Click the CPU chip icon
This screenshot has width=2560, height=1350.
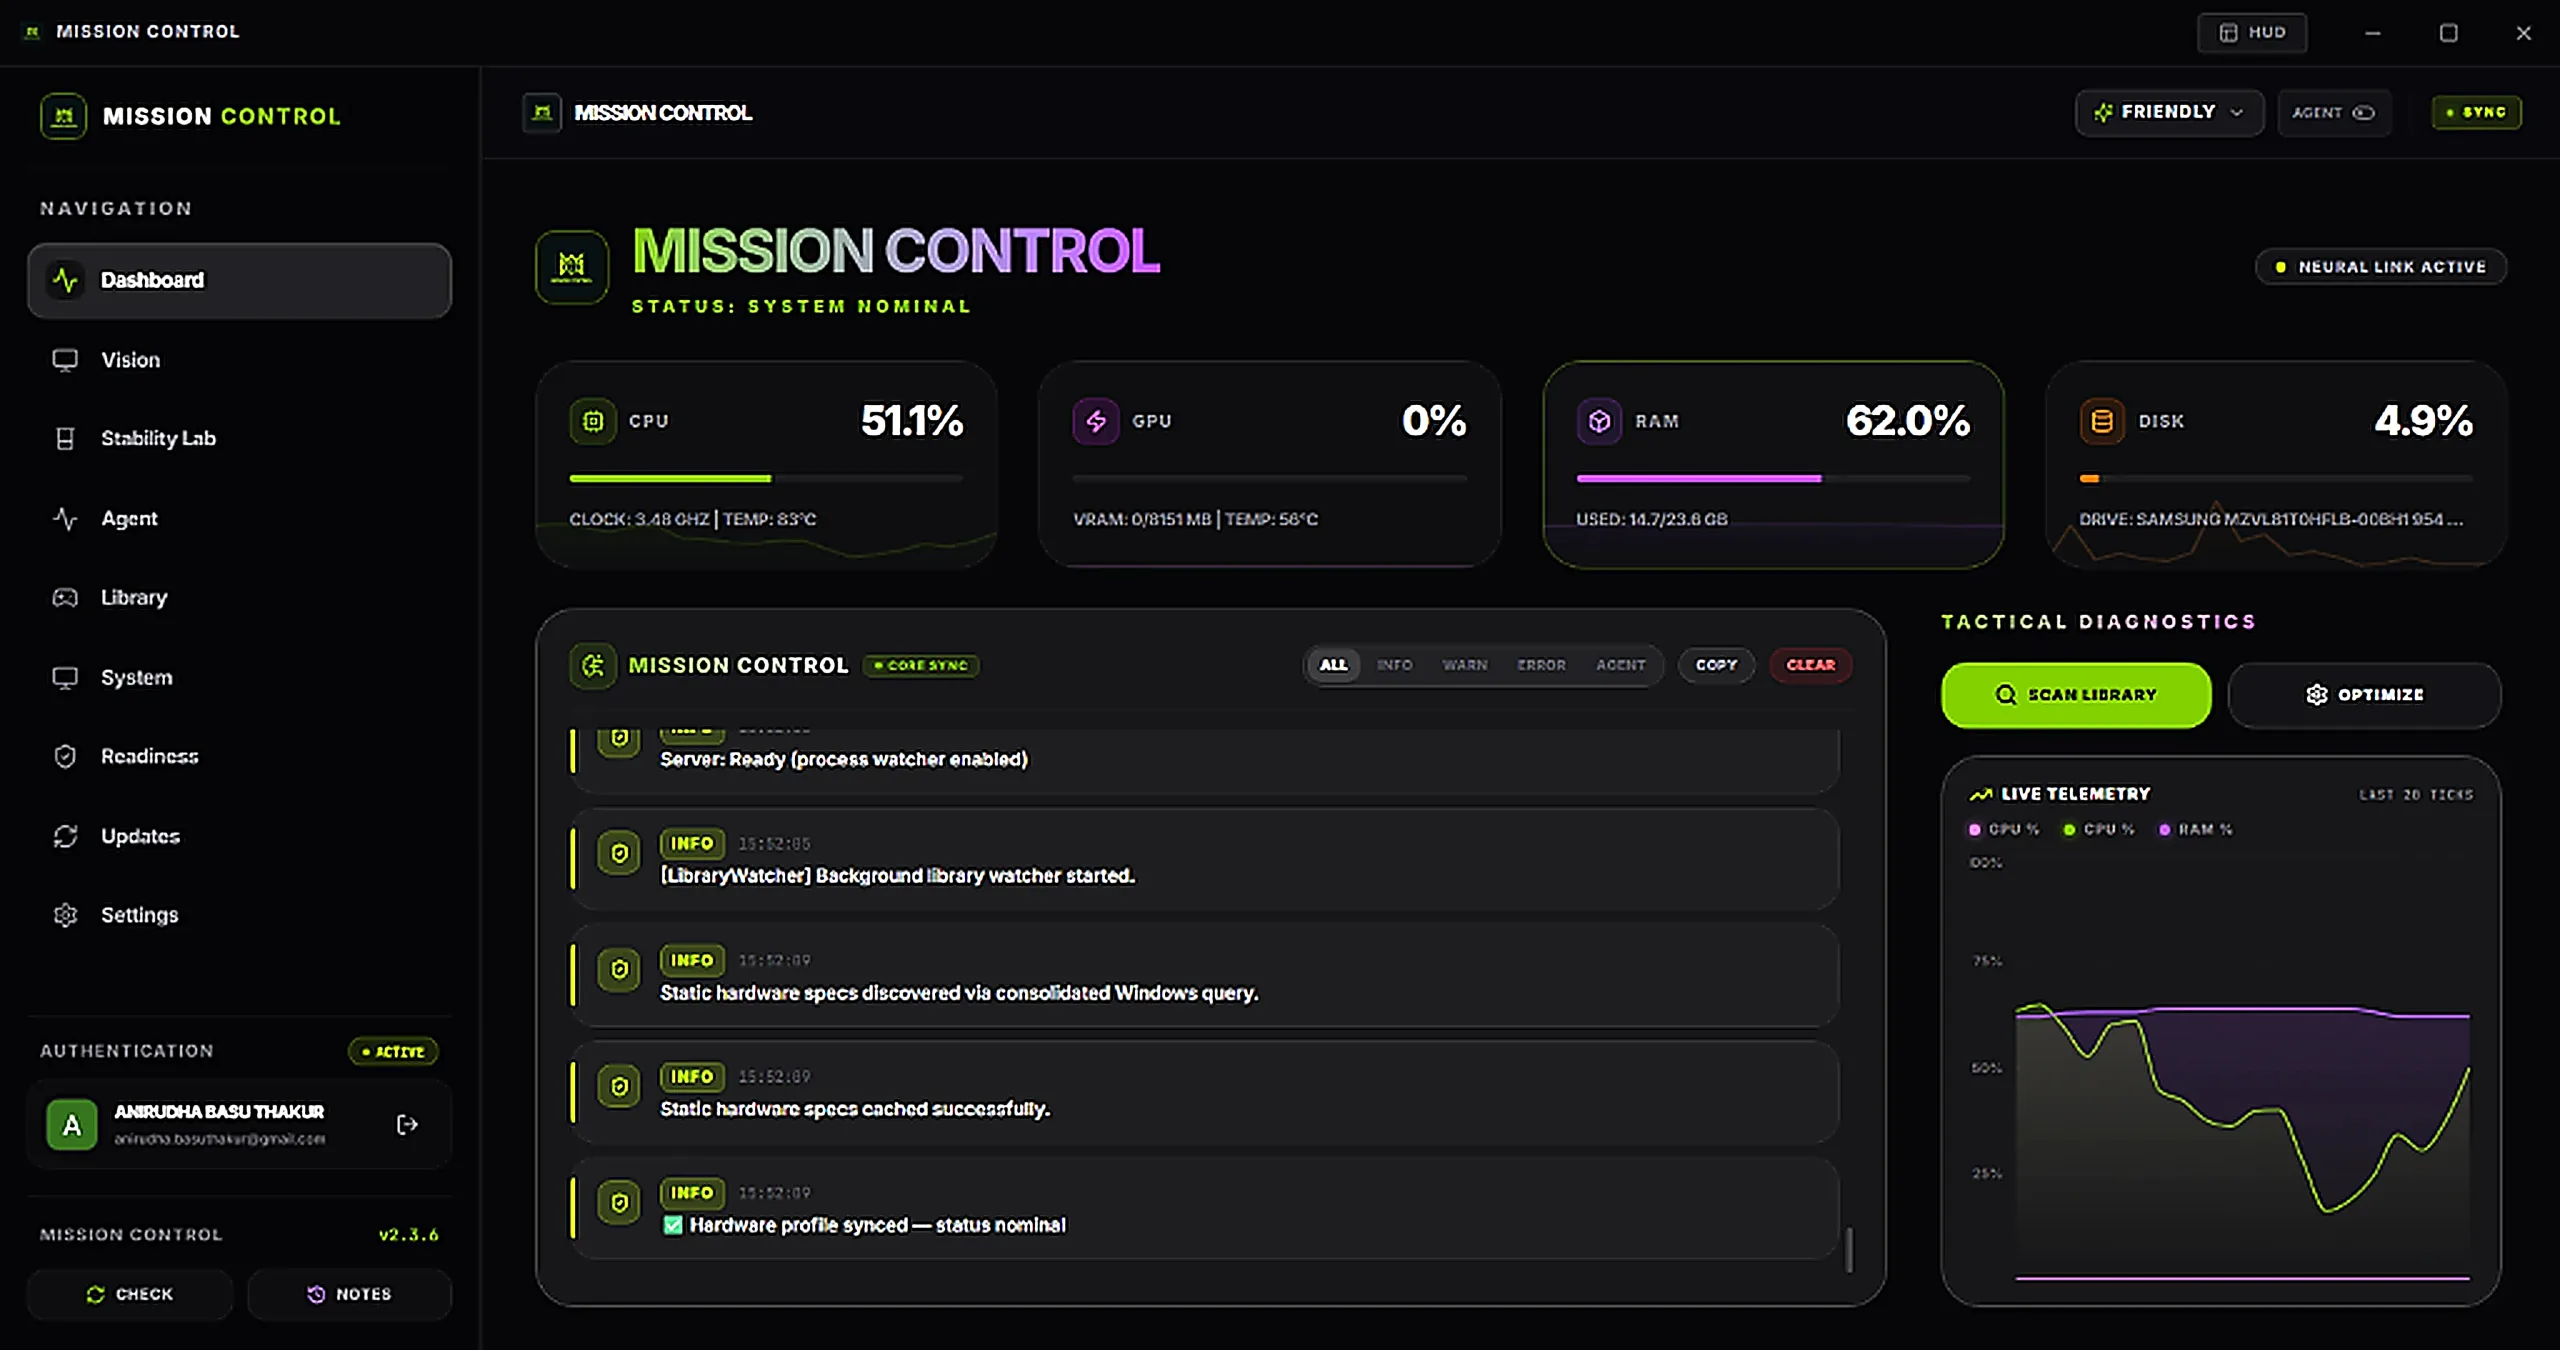(x=593, y=421)
